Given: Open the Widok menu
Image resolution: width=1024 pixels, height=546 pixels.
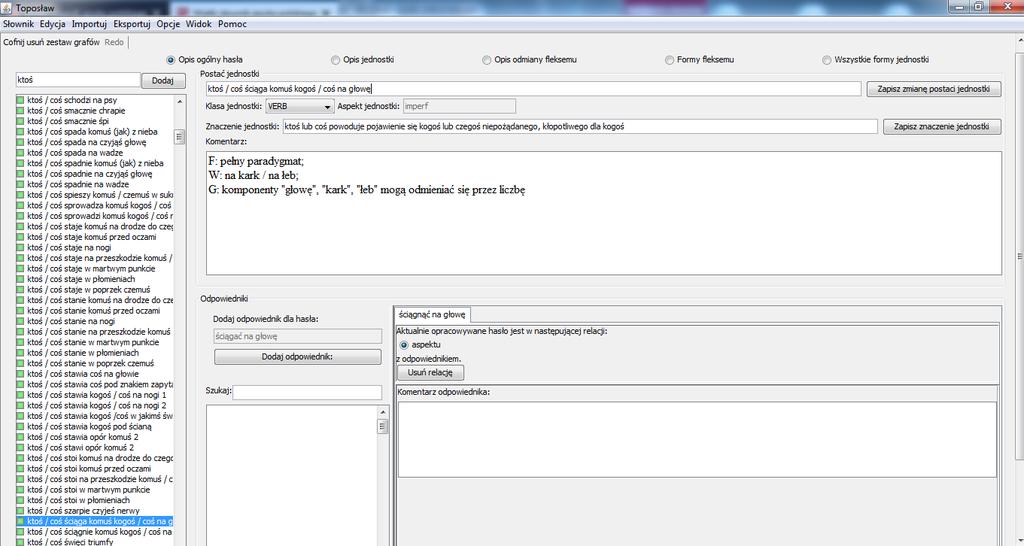Looking at the screenshot, I should tap(199, 24).
